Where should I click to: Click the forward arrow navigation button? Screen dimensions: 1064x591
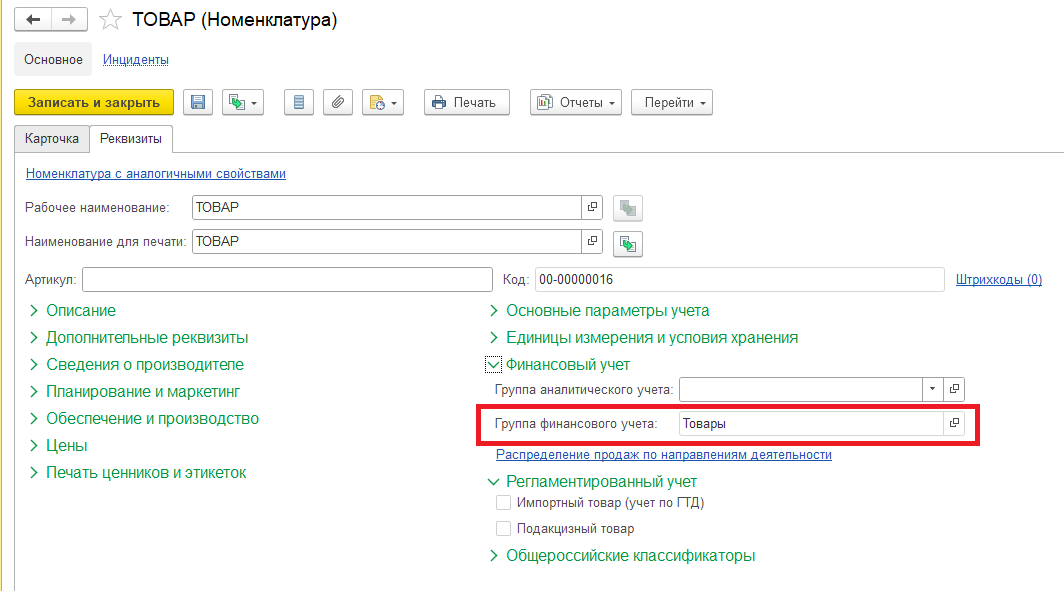pyautogui.click(x=69, y=20)
